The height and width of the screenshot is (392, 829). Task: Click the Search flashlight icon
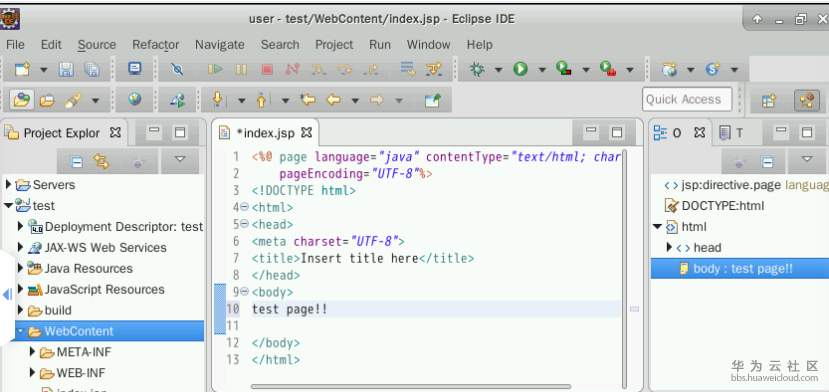(x=73, y=100)
